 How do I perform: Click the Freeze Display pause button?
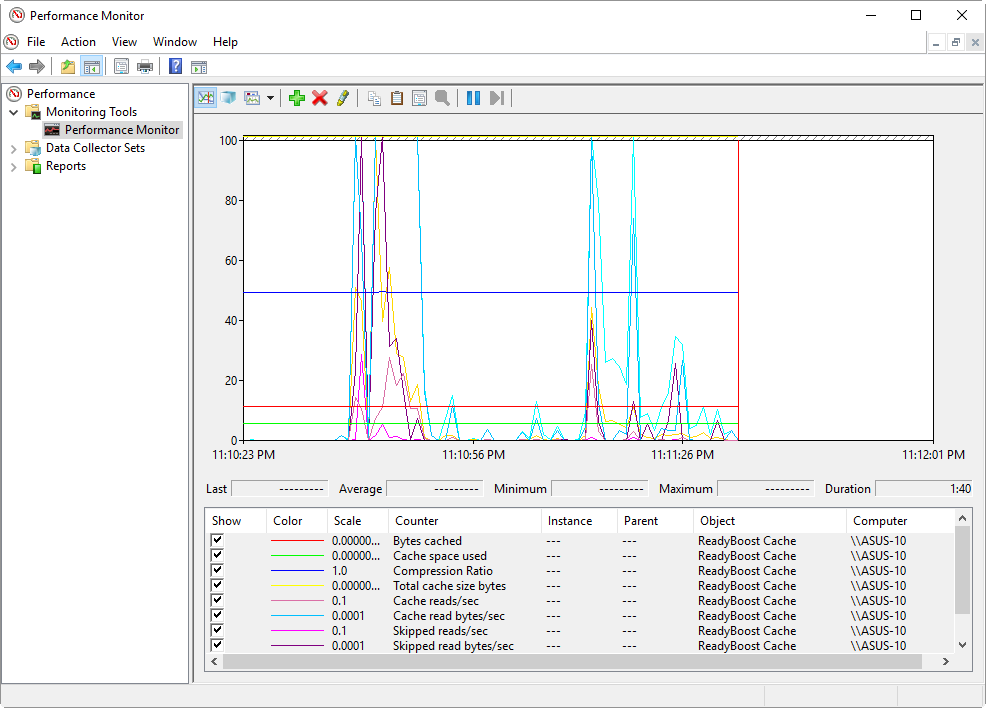(473, 98)
